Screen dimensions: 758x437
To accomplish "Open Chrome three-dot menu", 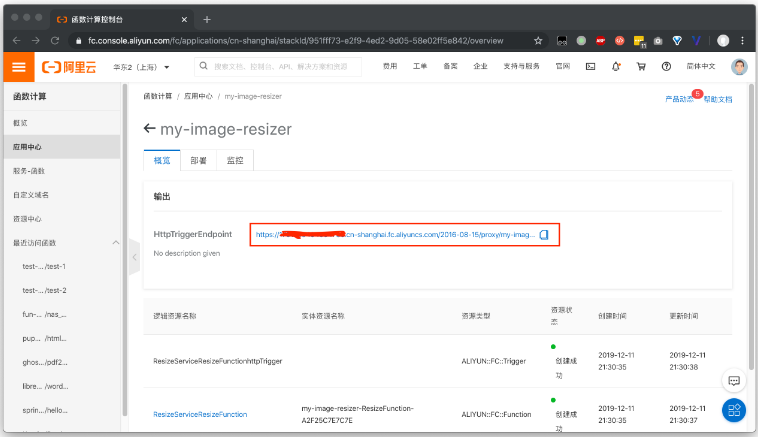I will coord(743,41).
